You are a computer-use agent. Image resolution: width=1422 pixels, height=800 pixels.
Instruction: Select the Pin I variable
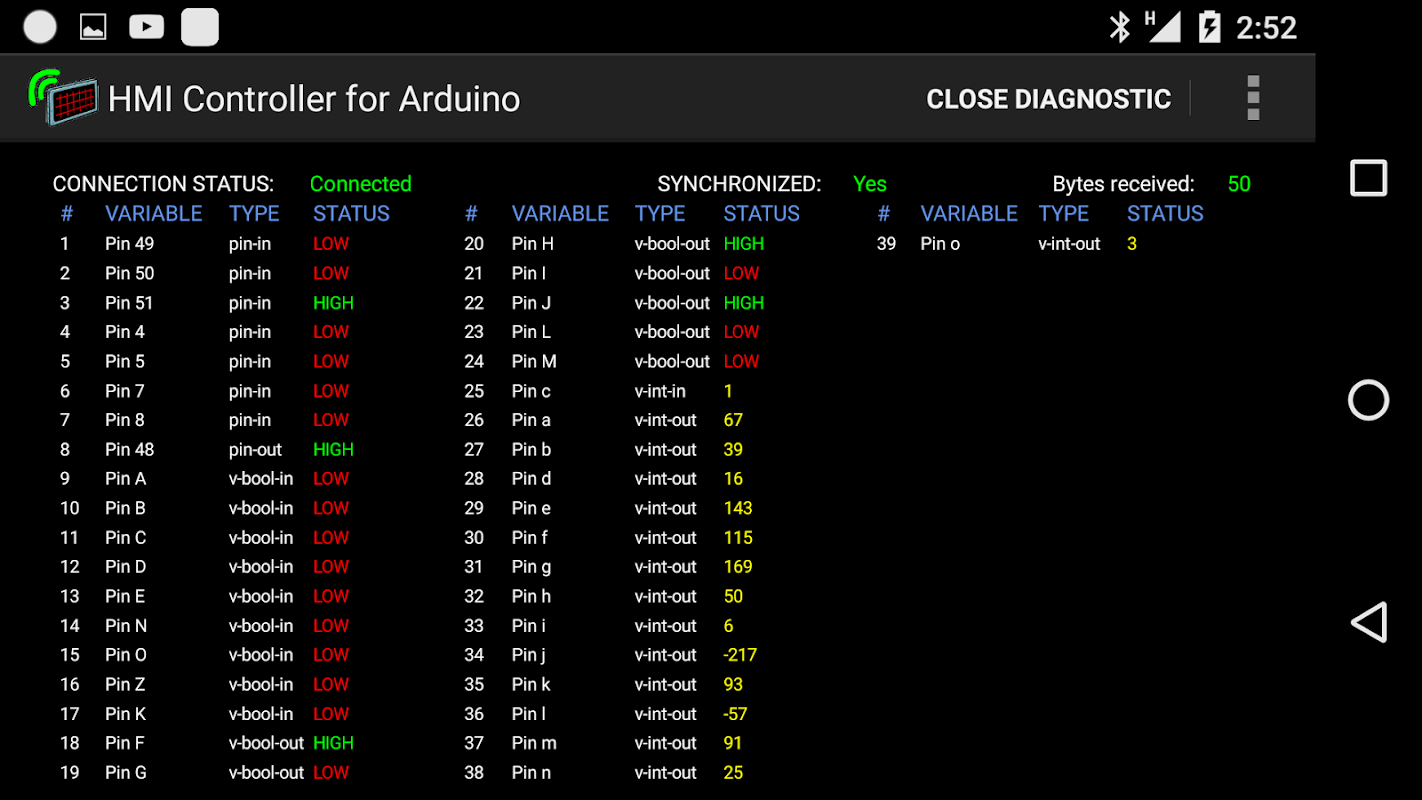tap(529, 273)
